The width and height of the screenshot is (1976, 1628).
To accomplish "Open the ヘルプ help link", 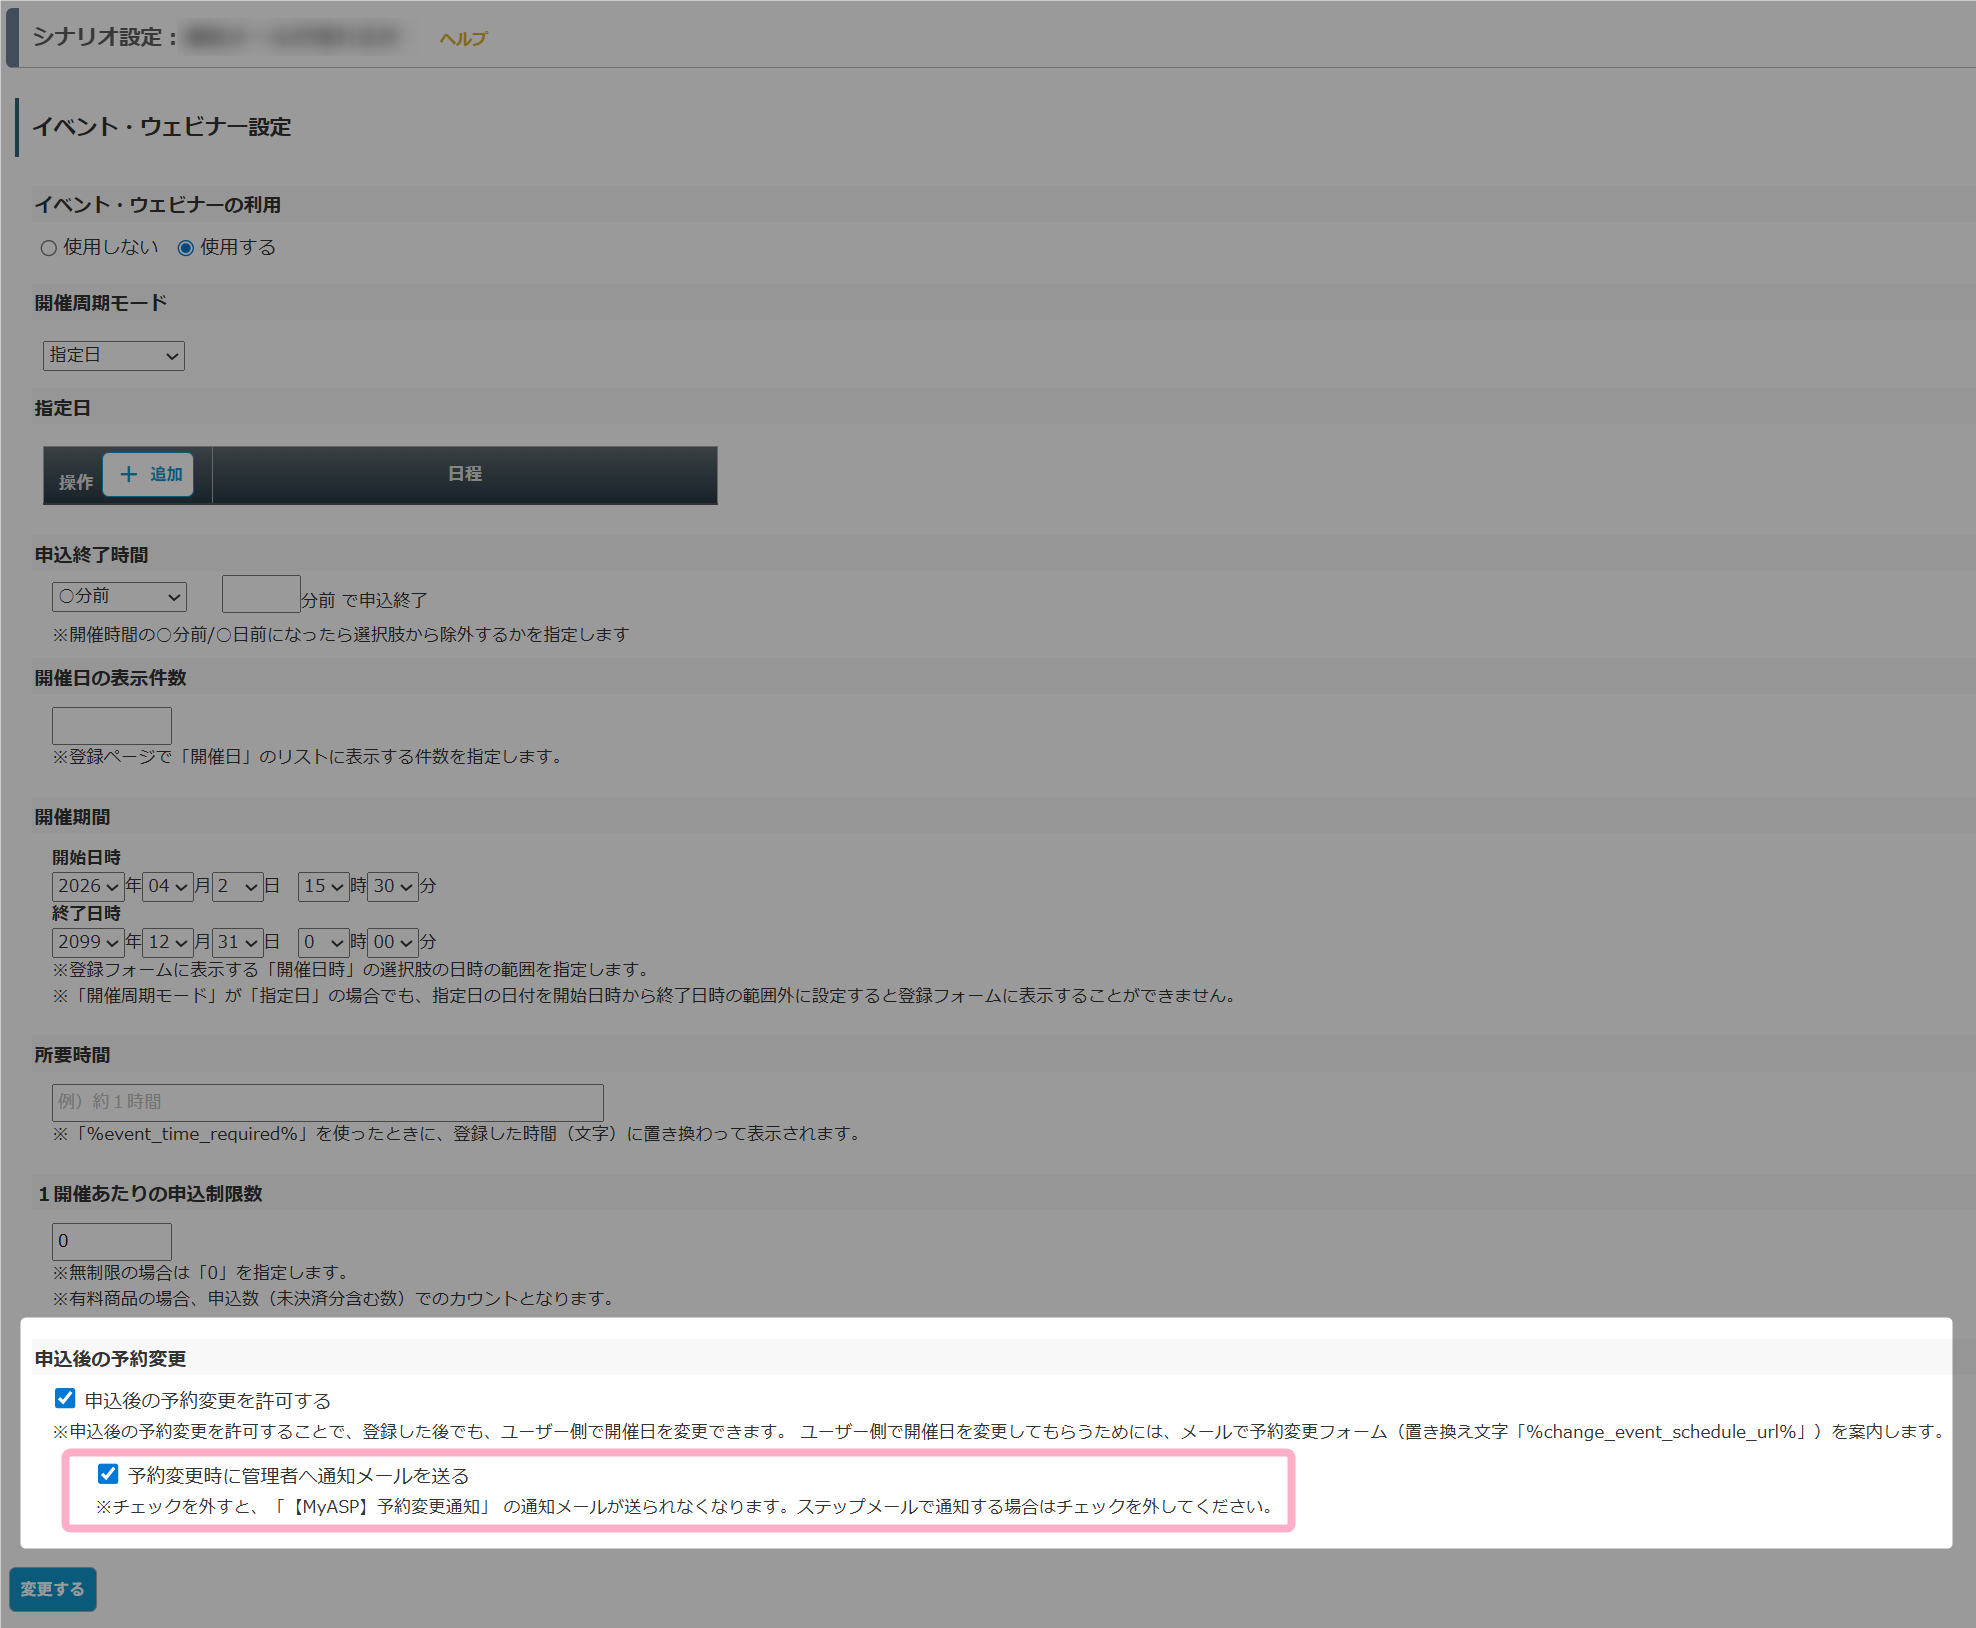I will pyautogui.click(x=463, y=39).
